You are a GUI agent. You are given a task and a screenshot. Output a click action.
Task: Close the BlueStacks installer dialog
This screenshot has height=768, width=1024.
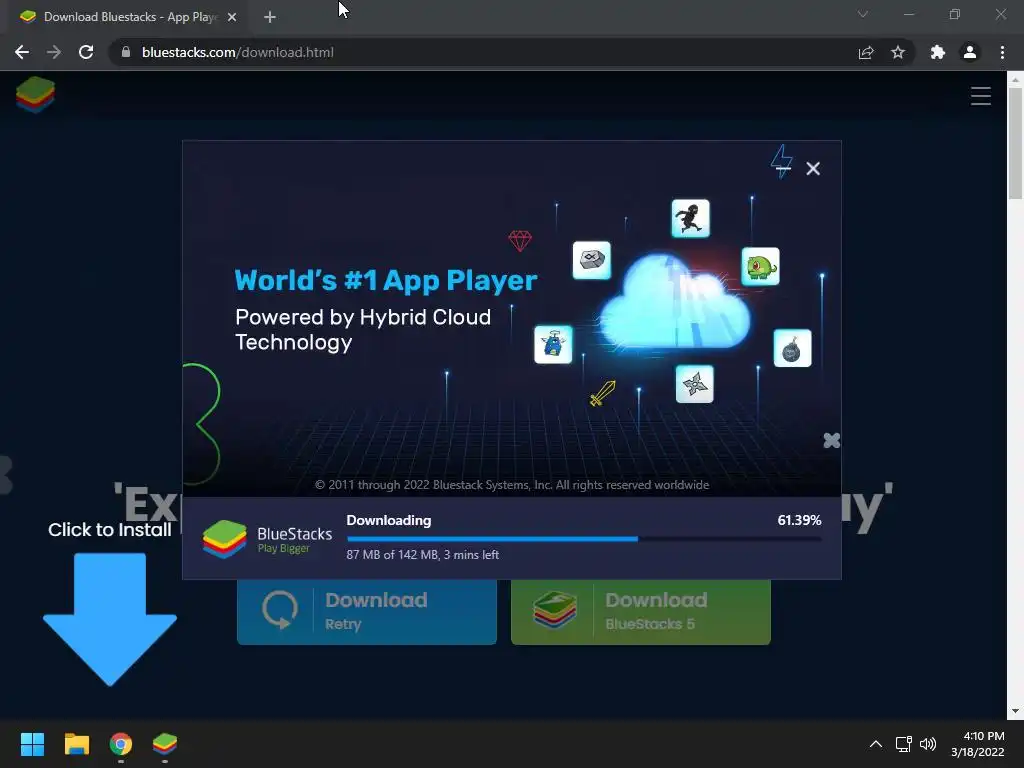coord(813,168)
